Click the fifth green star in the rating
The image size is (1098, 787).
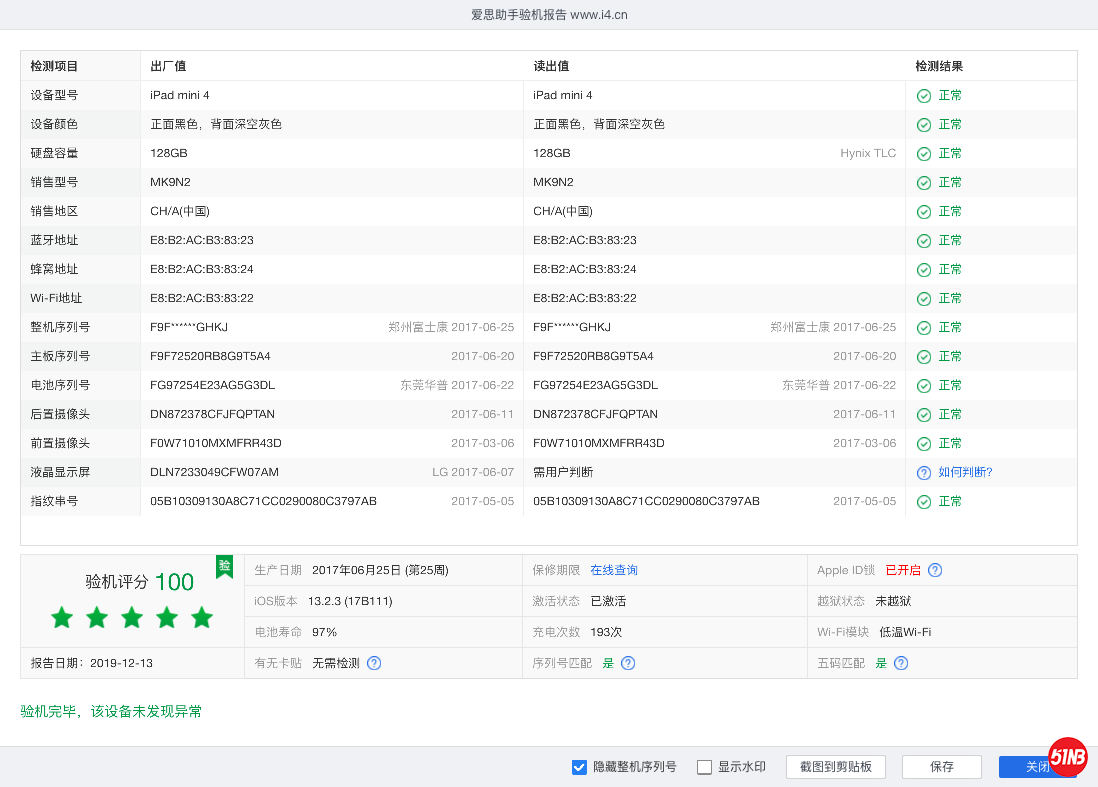tap(201, 618)
